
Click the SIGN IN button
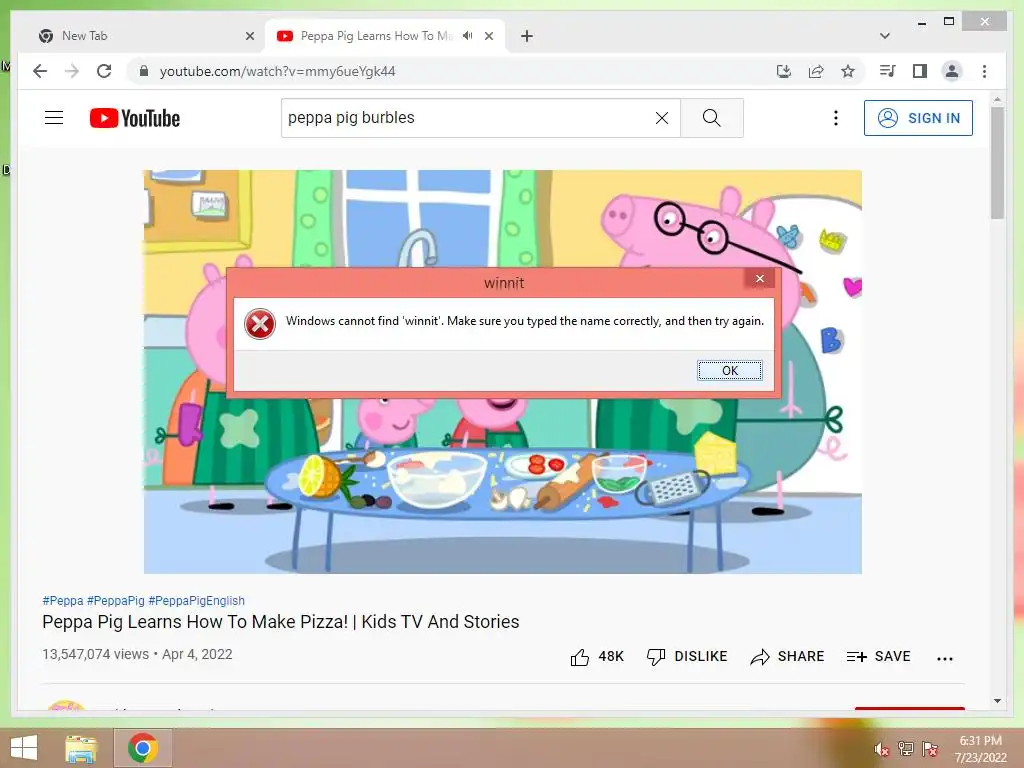point(918,118)
